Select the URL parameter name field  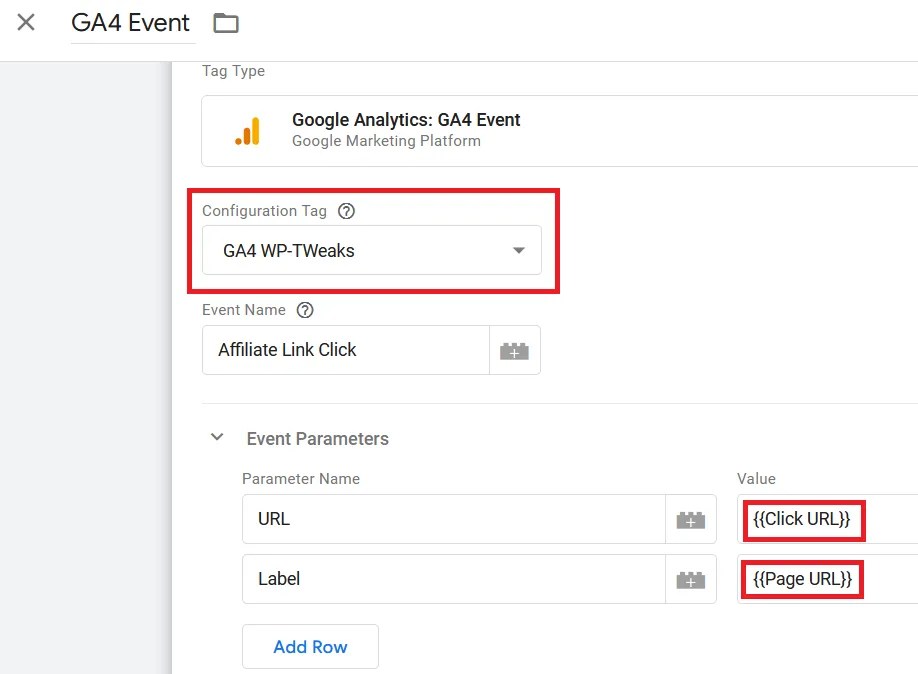pos(440,518)
